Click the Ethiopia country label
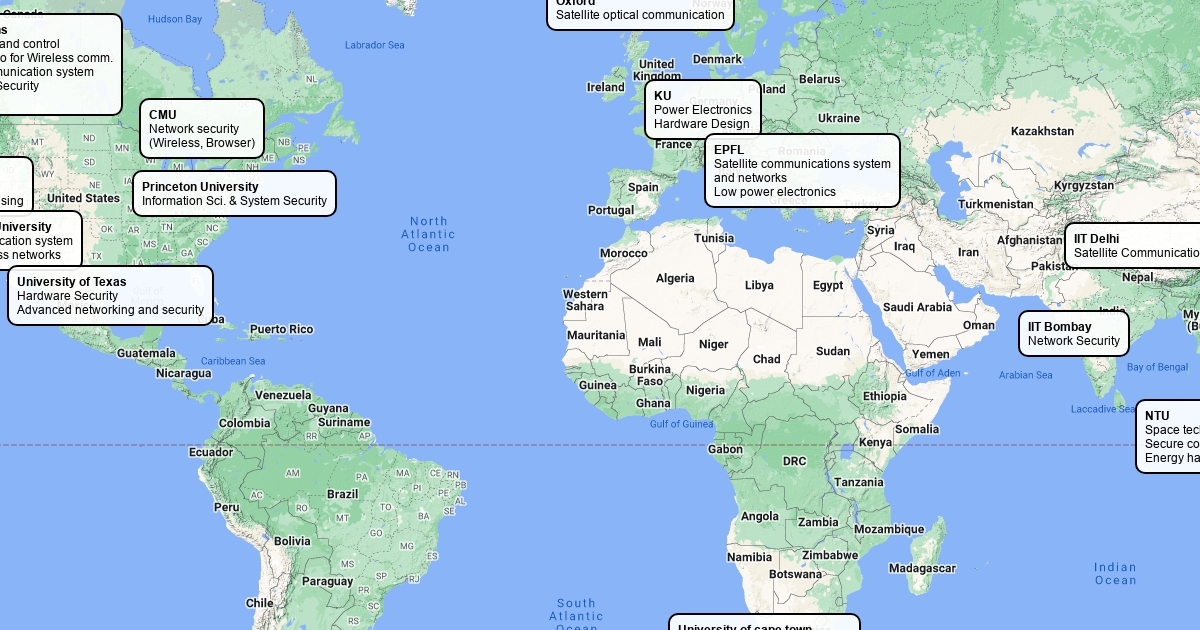Image resolution: width=1200 pixels, height=630 pixels. coord(885,396)
